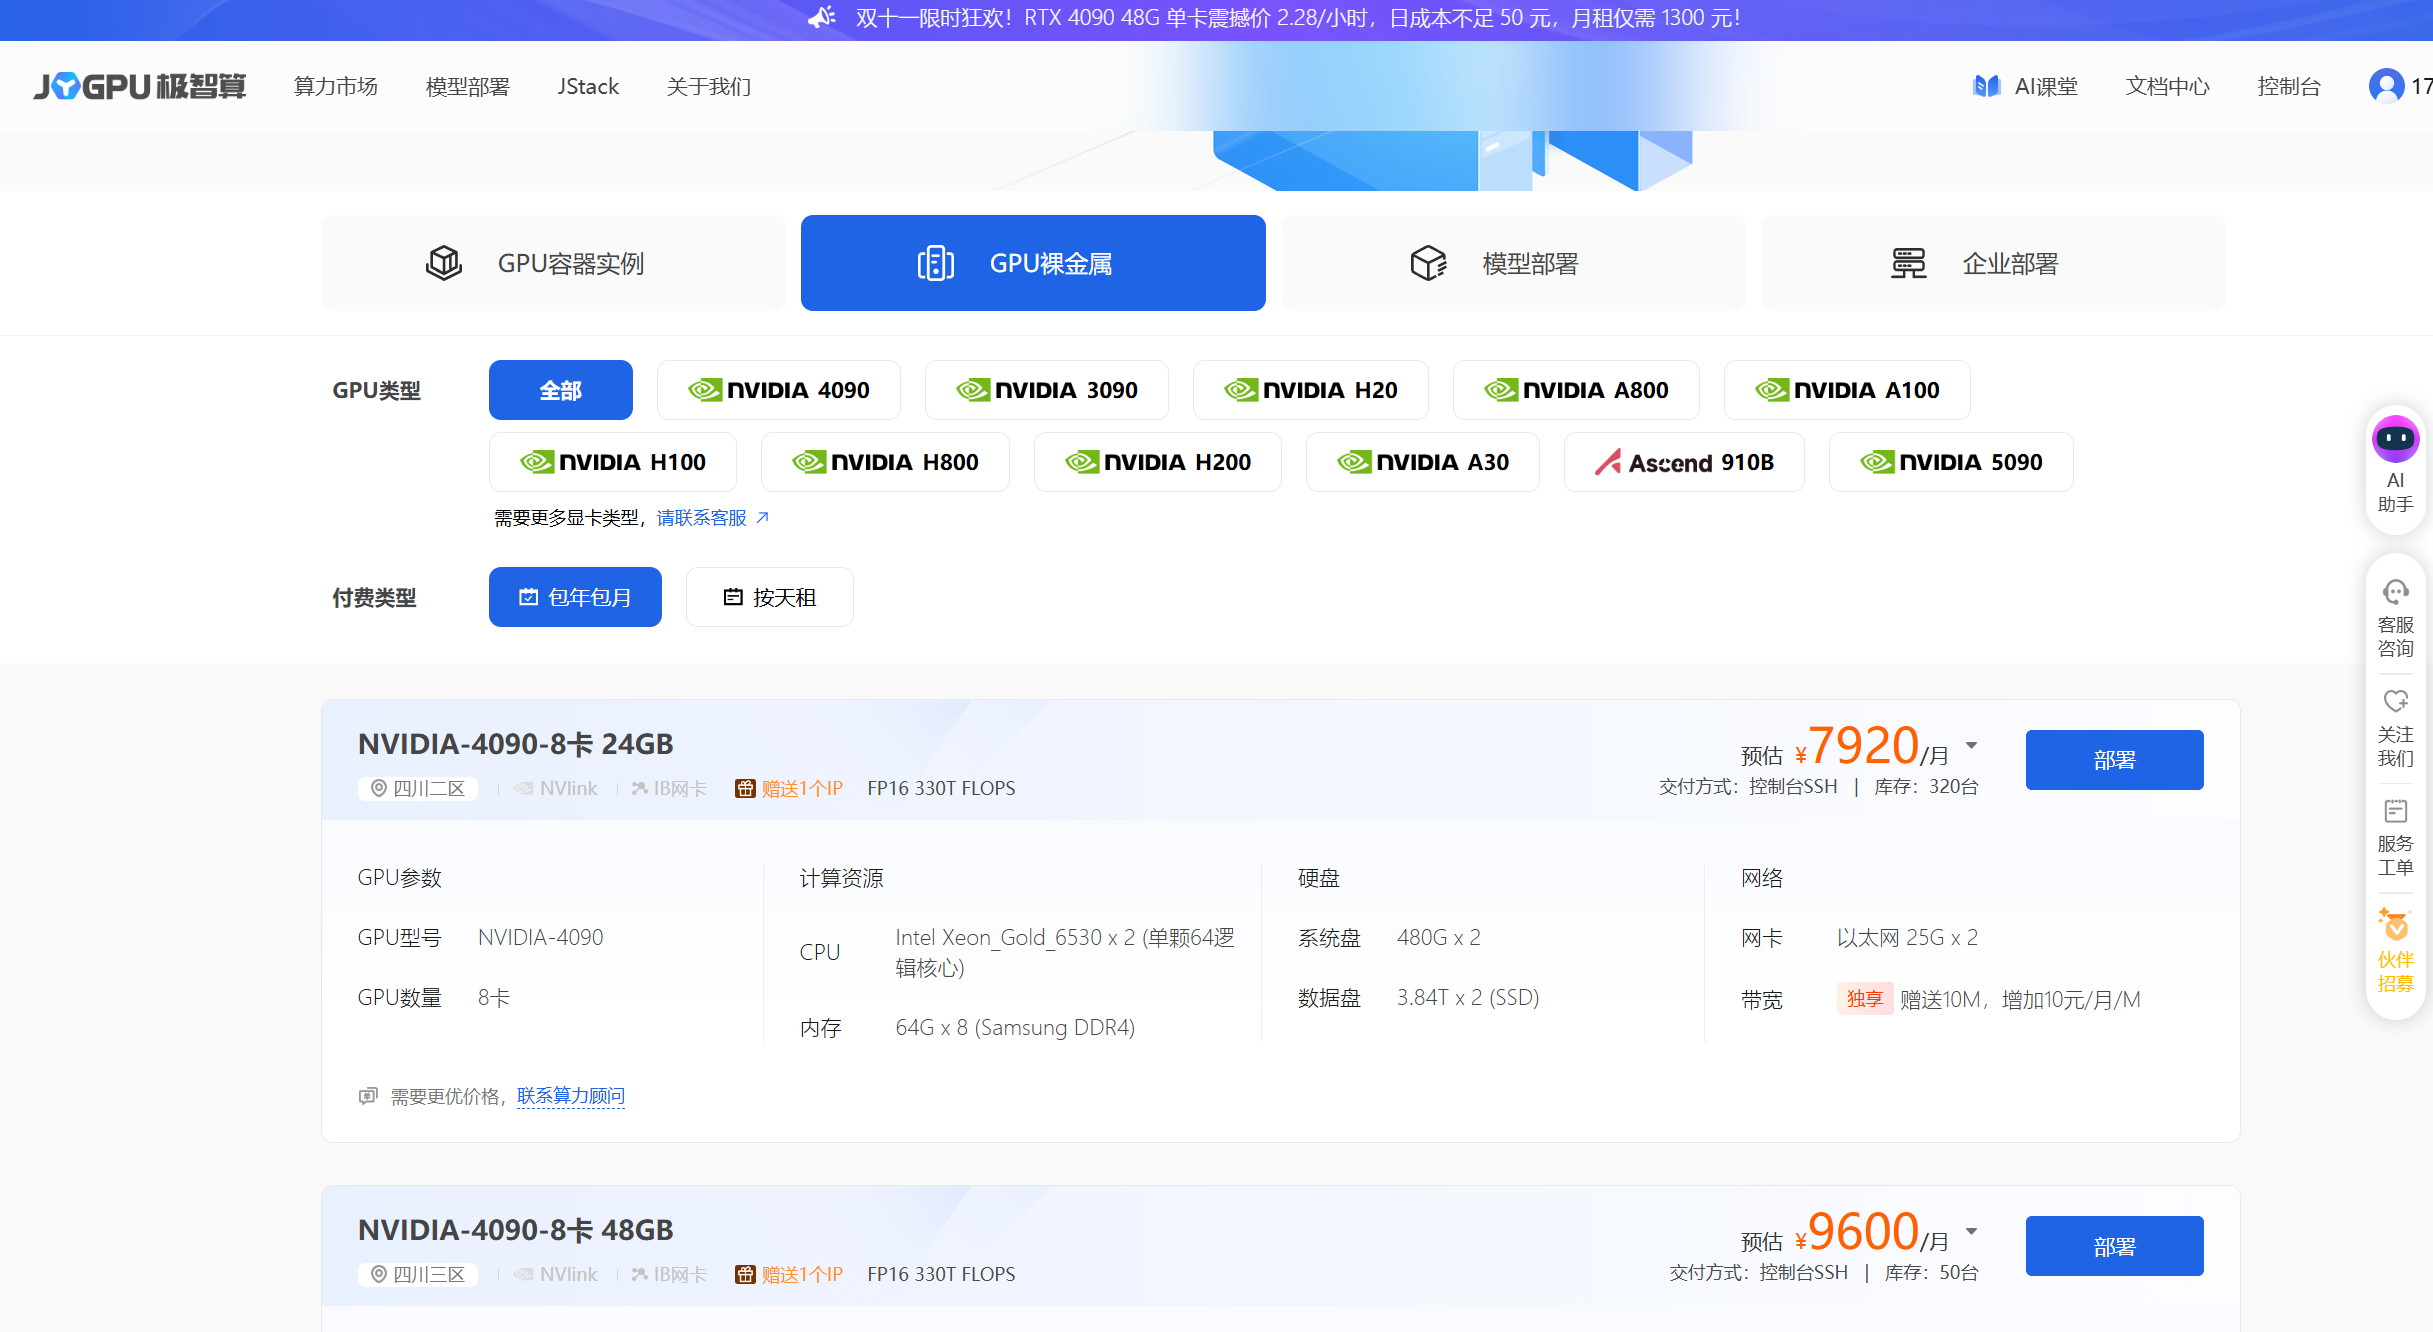The height and width of the screenshot is (1332, 2433).
Task: Filter by Ascend 910B GPUs
Action: tap(1684, 462)
